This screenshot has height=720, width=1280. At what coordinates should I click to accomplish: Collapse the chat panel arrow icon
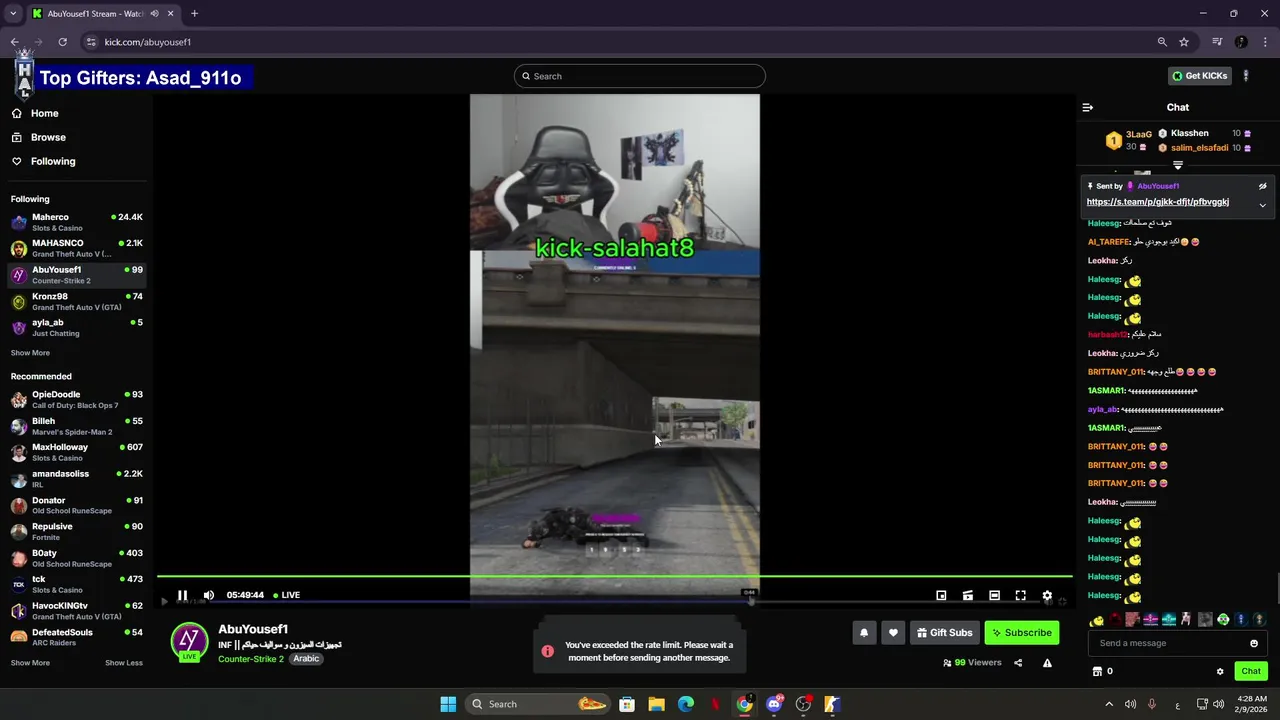pyautogui.click(x=1088, y=107)
